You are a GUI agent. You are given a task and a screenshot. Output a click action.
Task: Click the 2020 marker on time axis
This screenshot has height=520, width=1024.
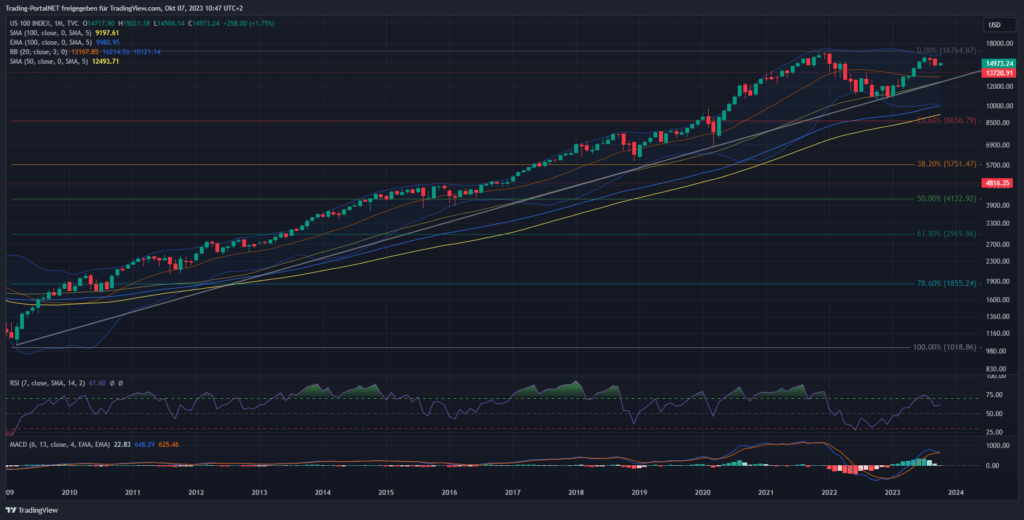(x=702, y=492)
